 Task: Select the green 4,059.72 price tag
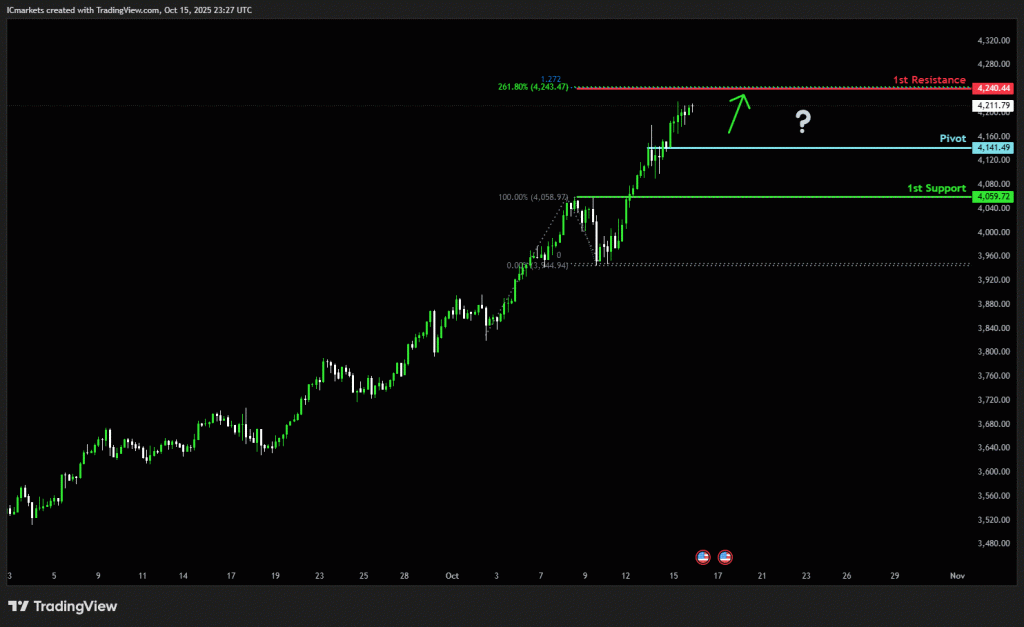(x=992, y=197)
